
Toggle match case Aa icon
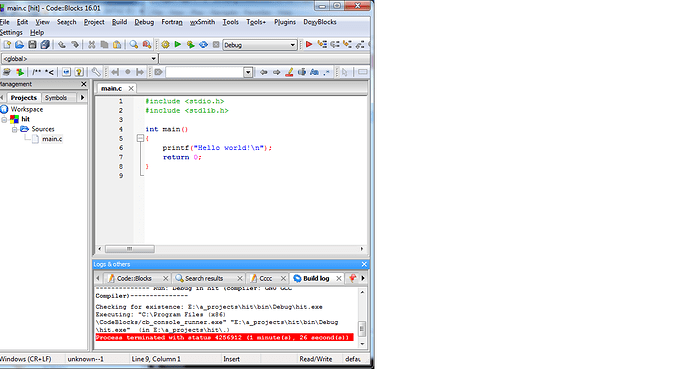[314, 72]
